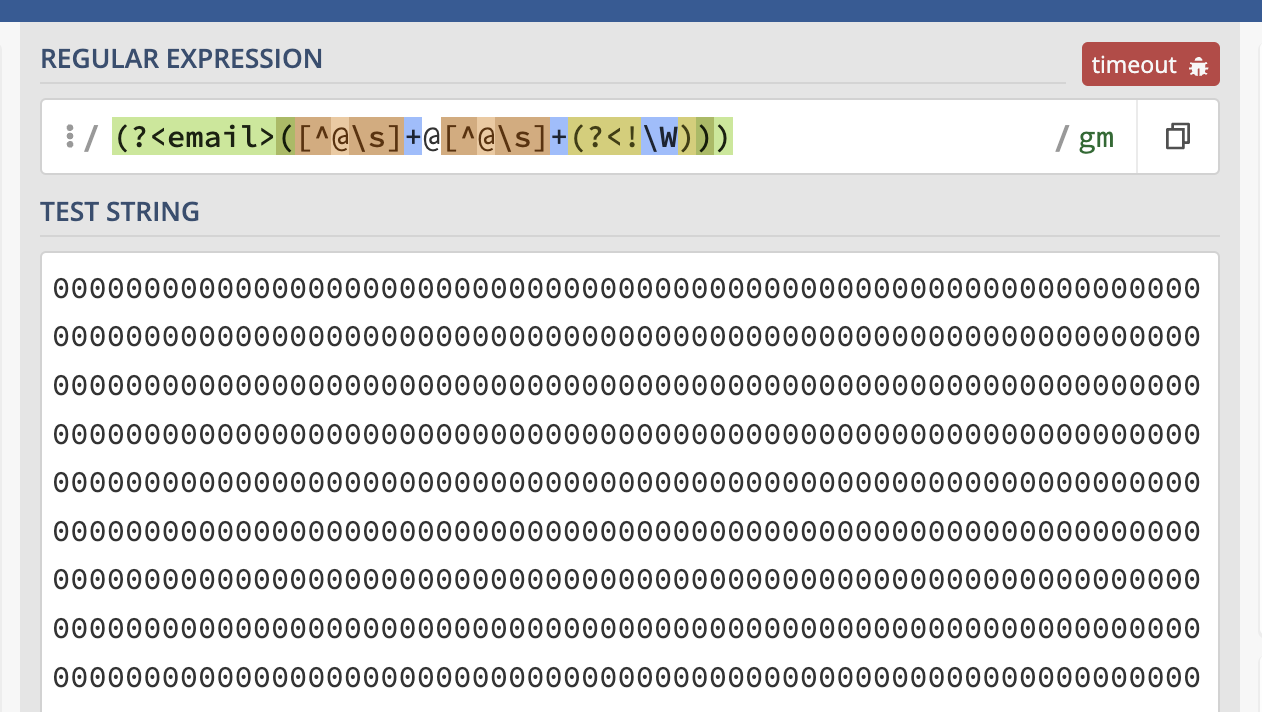The width and height of the screenshot is (1262, 712).
Task: Click the REGULAR EXPRESSION section heading
Action: coord(181,59)
